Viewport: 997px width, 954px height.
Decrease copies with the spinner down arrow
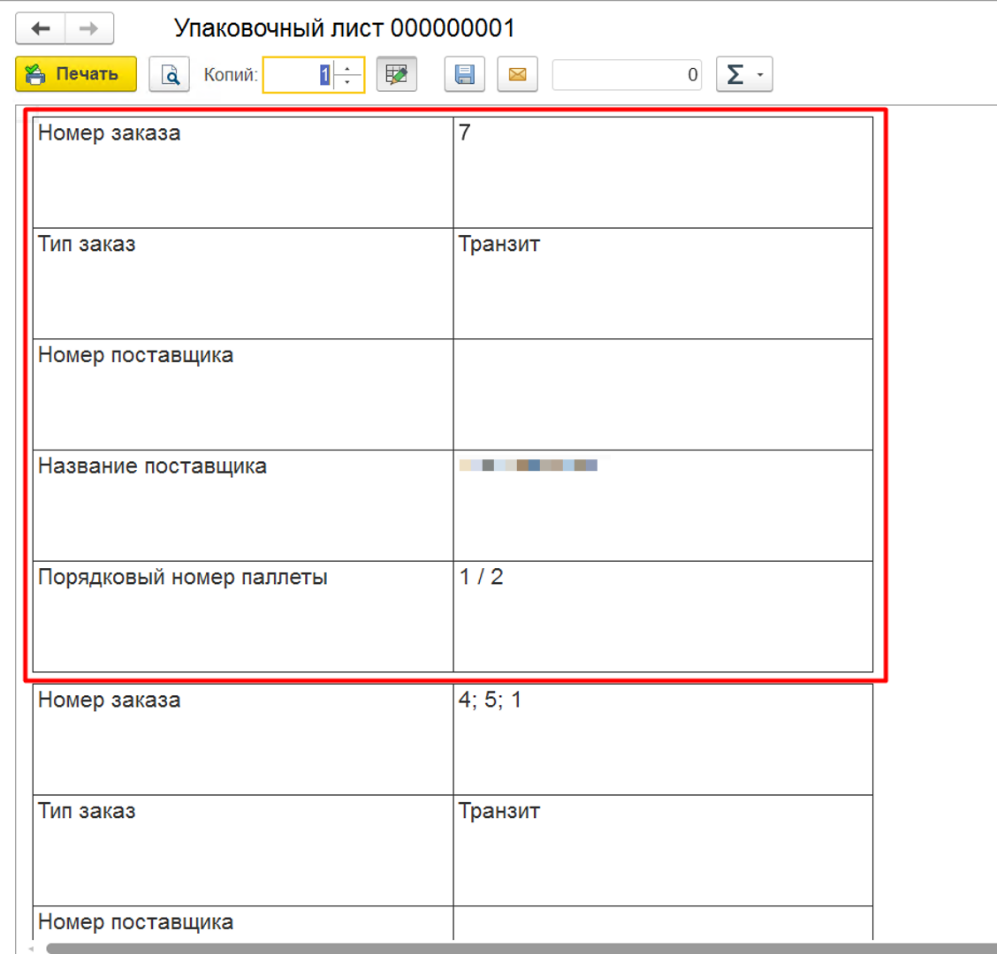pos(348,83)
